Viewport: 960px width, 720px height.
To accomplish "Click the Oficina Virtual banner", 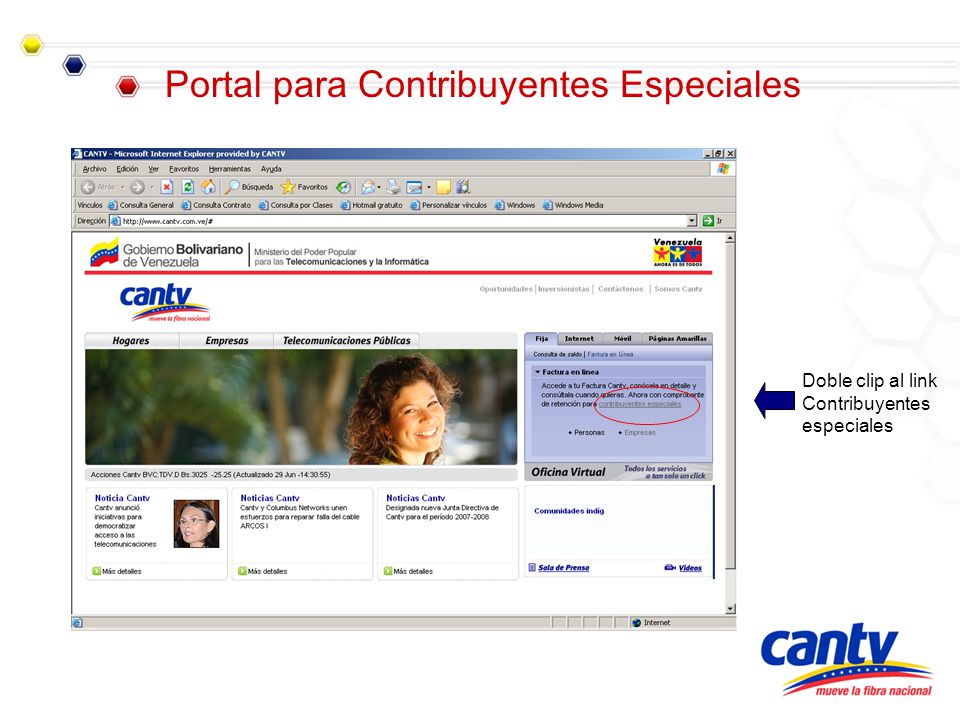I will coord(618,471).
